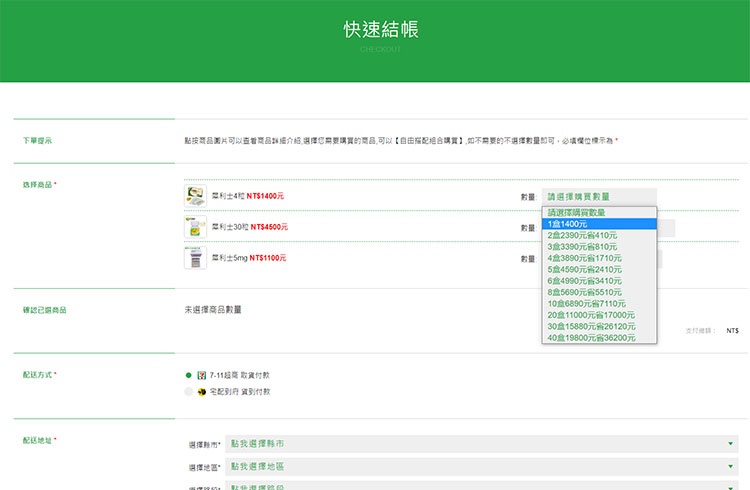Choose option 3盒3390元省810元
This screenshot has height=490, width=750.
point(599,247)
